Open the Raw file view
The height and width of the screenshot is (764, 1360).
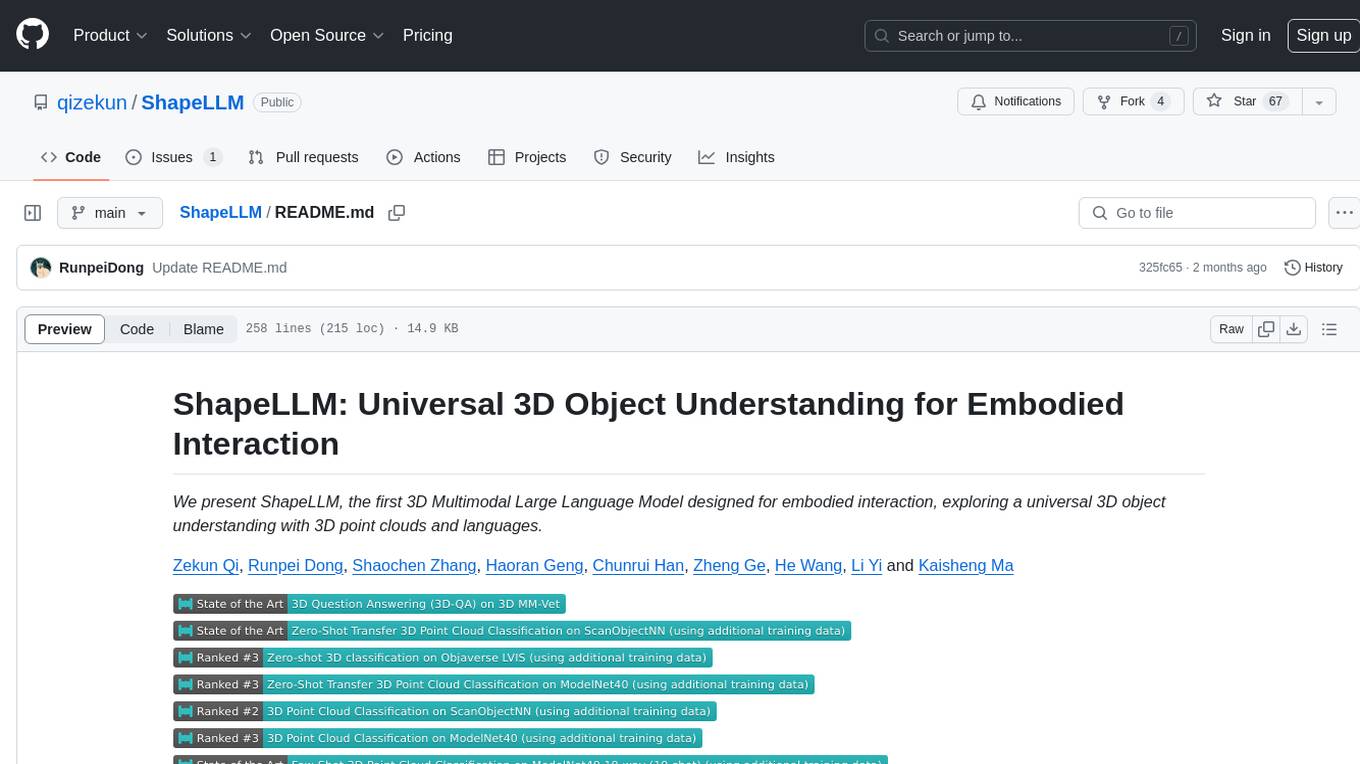(x=1231, y=329)
